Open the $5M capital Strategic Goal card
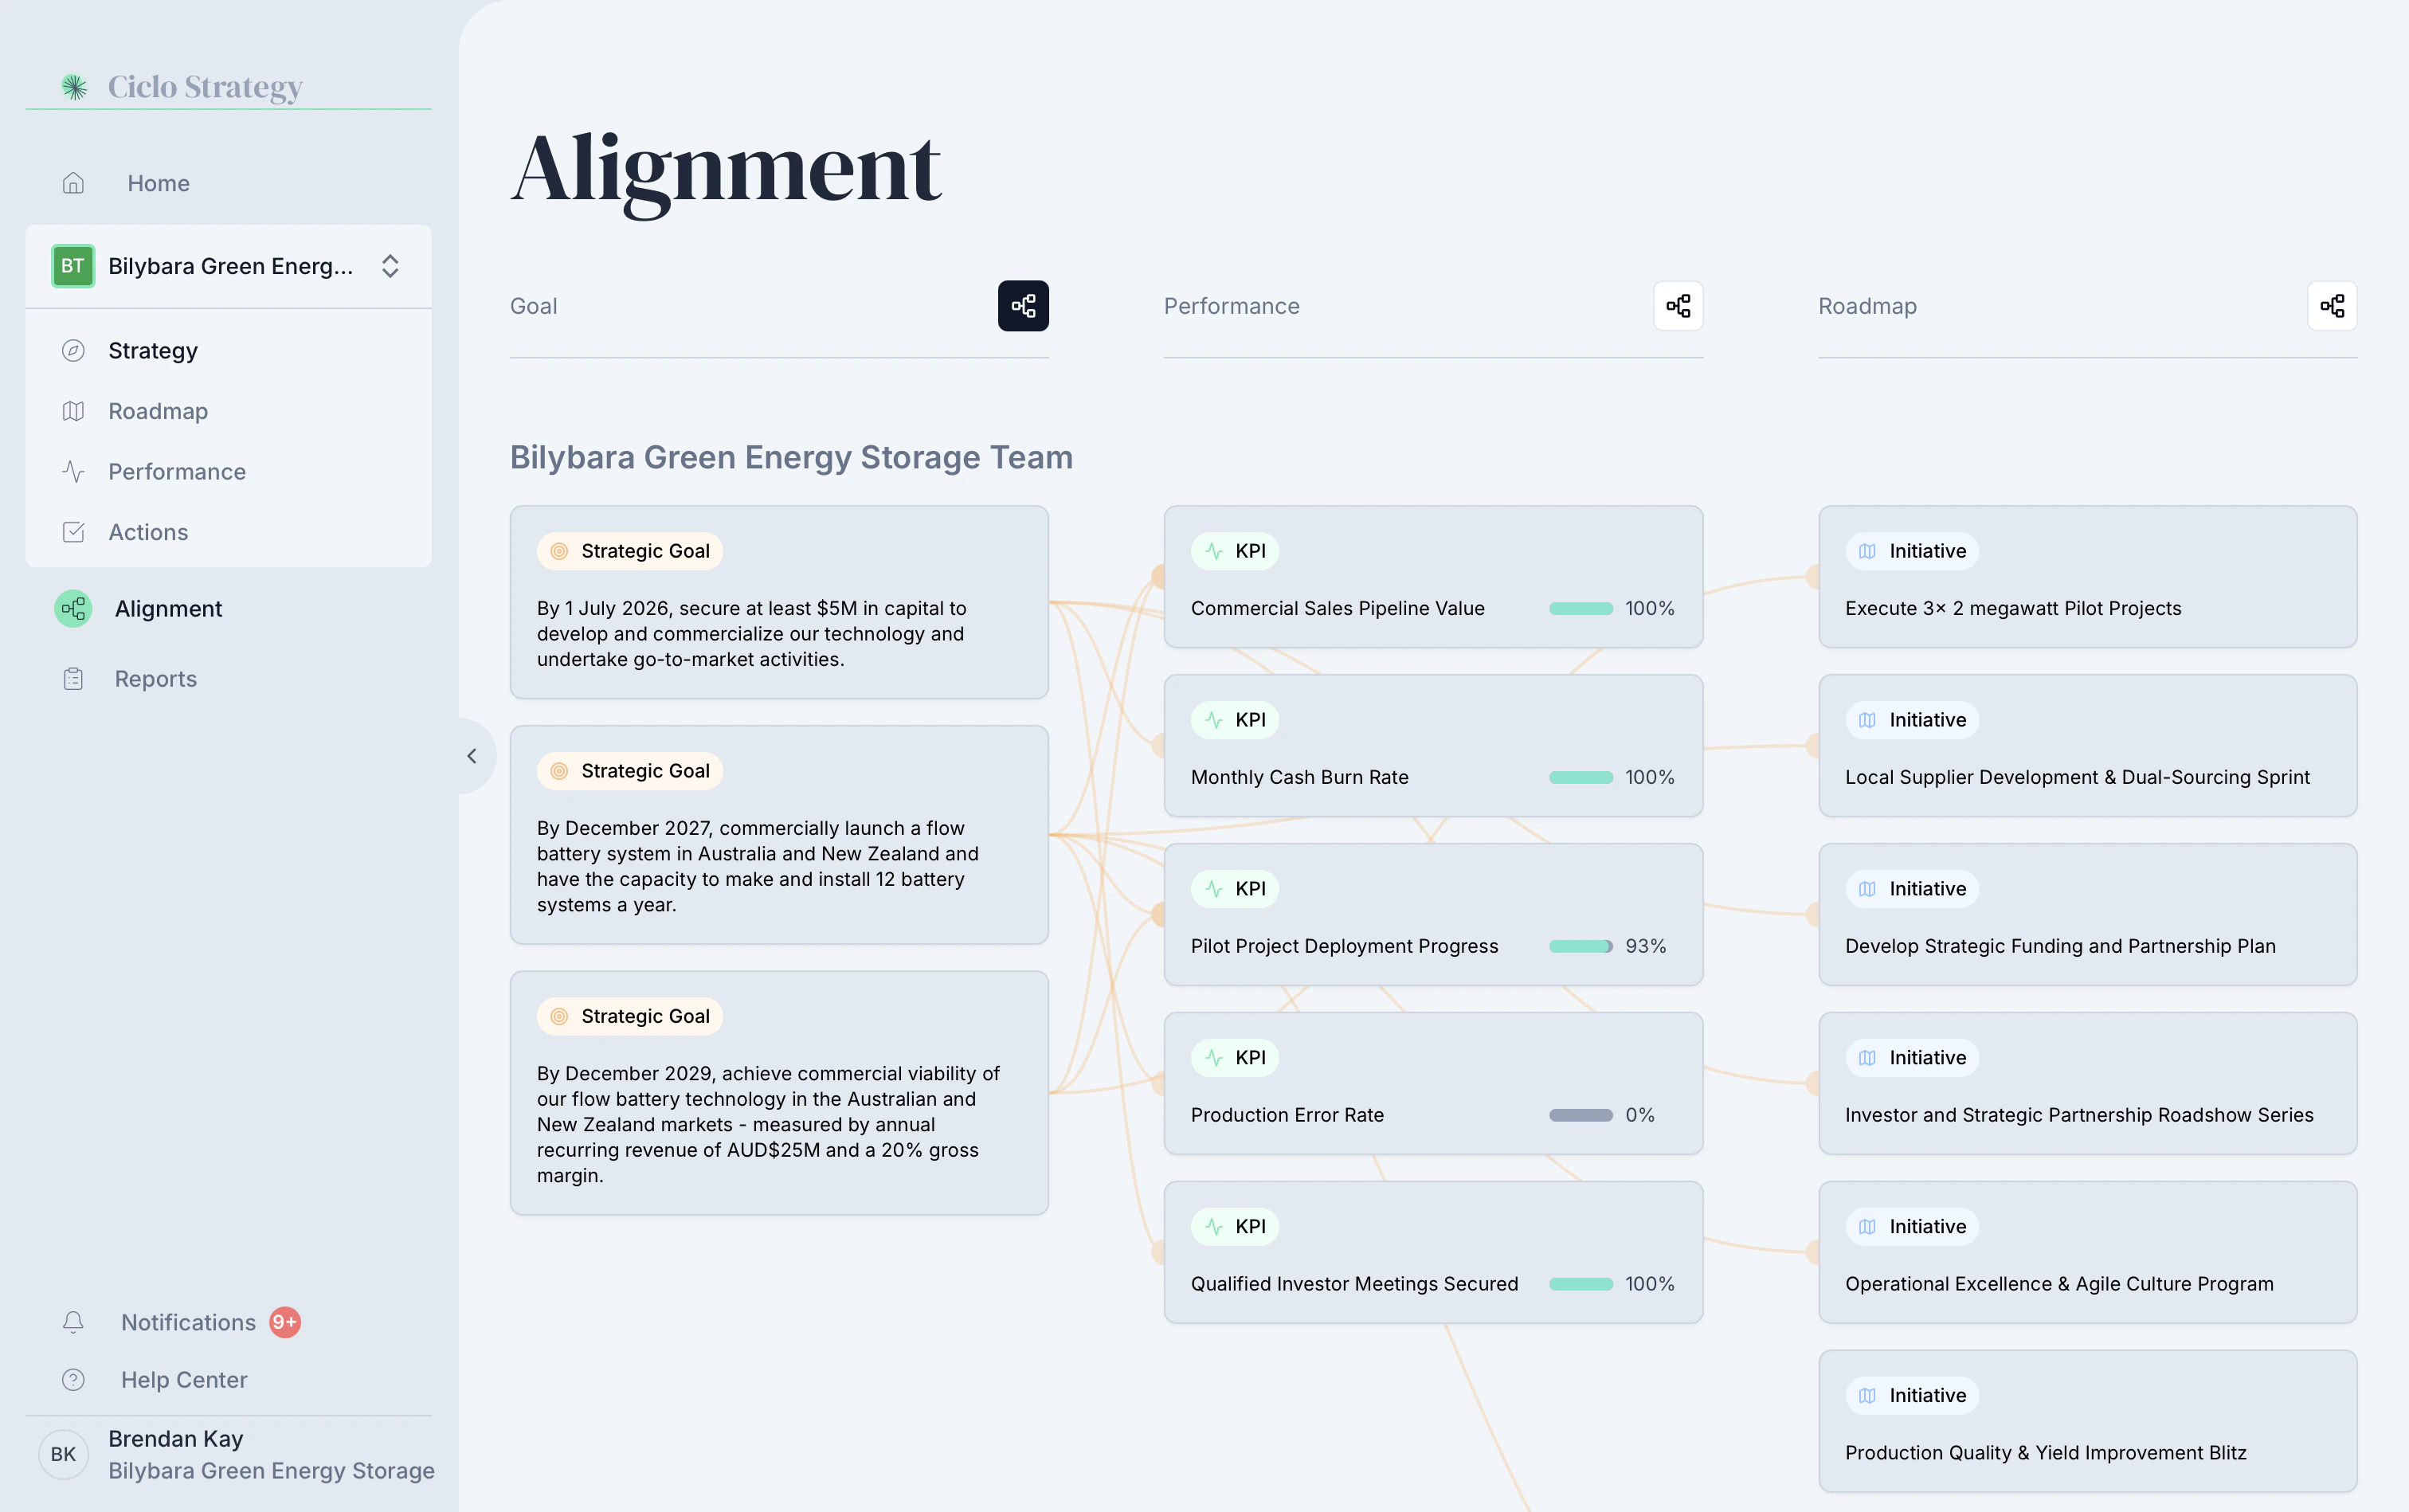Screen dimensions: 2409x1512 pos(779,602)
